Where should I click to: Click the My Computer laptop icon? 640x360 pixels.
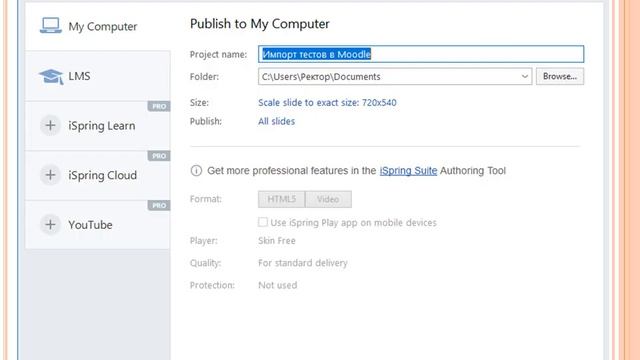pos(51,26)
